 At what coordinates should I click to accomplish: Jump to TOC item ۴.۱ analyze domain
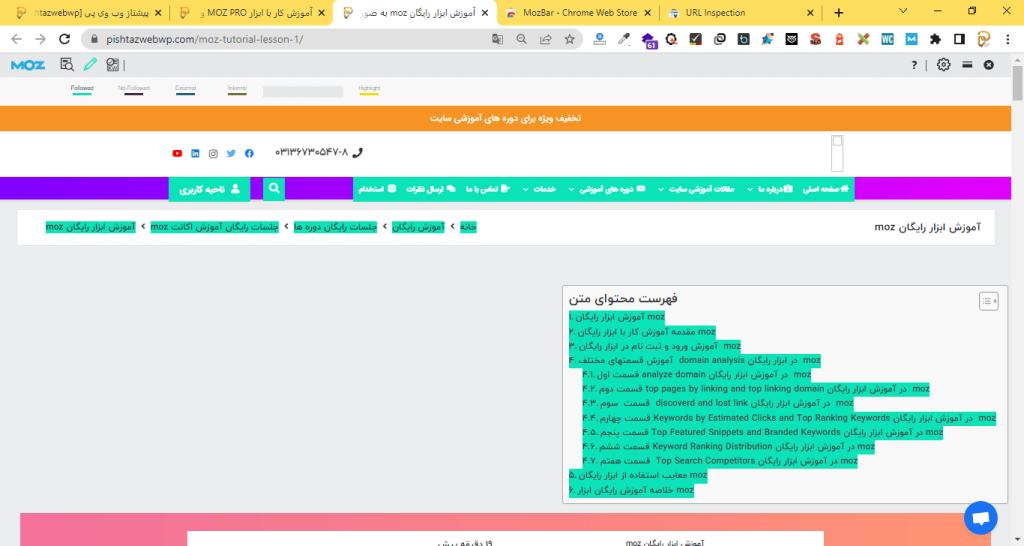tap(697, 375)
